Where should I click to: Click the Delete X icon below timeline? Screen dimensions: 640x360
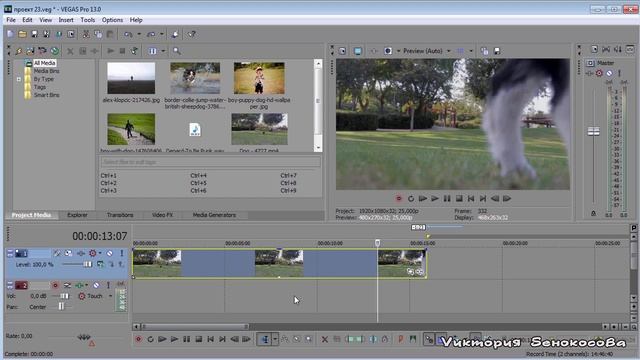click(324, 339)
